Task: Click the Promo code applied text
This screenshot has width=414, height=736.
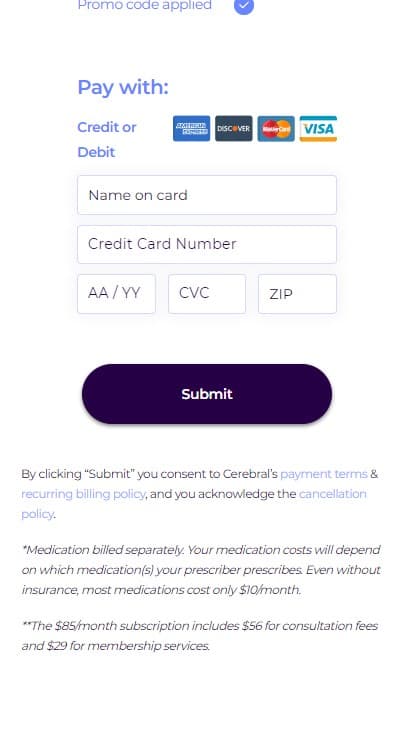Action: [145, 6]
